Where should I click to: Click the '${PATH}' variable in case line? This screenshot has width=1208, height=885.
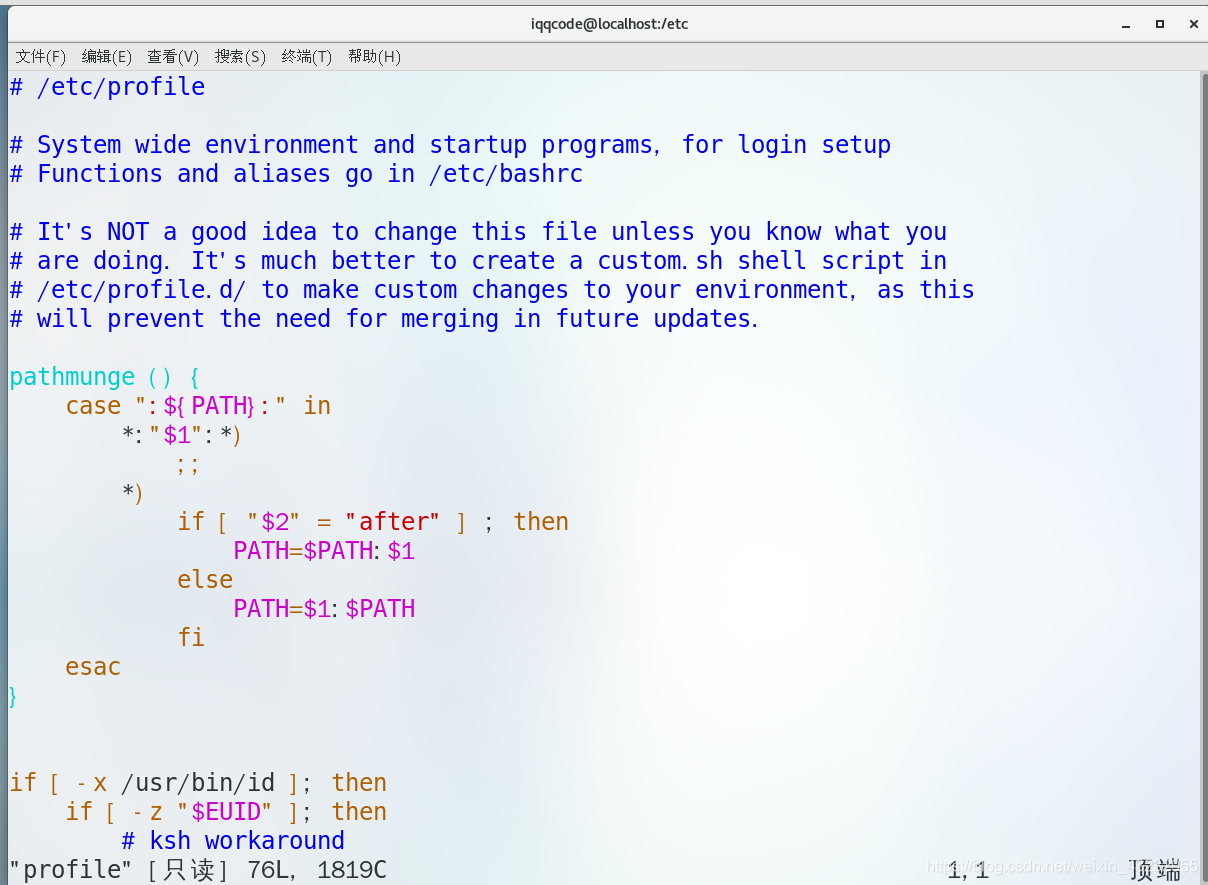coord(210,406)
